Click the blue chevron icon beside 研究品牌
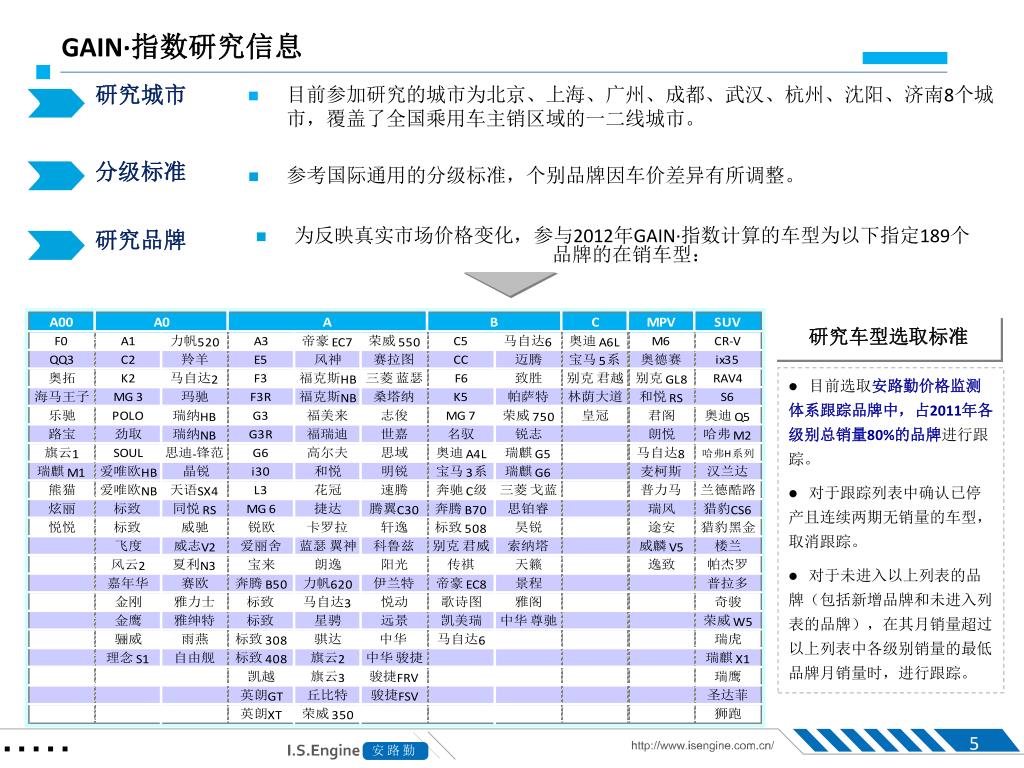Image resolution: width=1024 pixels, height=768 pixels. coord(56,245)
